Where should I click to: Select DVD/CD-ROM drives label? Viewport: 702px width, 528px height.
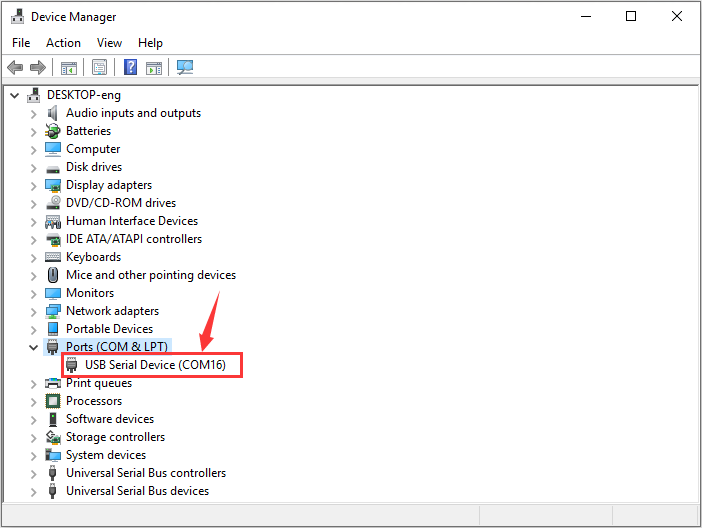(x=121, y=203)
